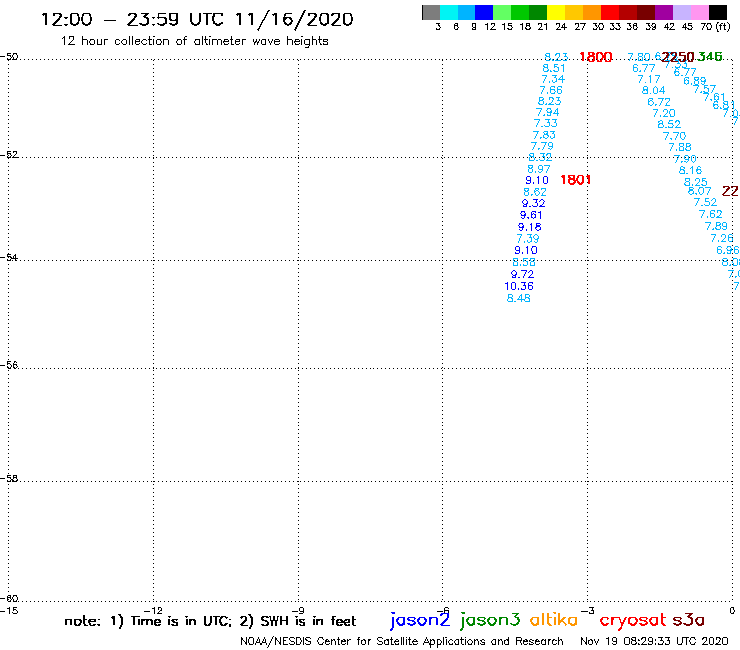Click the chart title date 11/16/2020
This screenshot has width=740, height=650.
(x=294, y=20)
